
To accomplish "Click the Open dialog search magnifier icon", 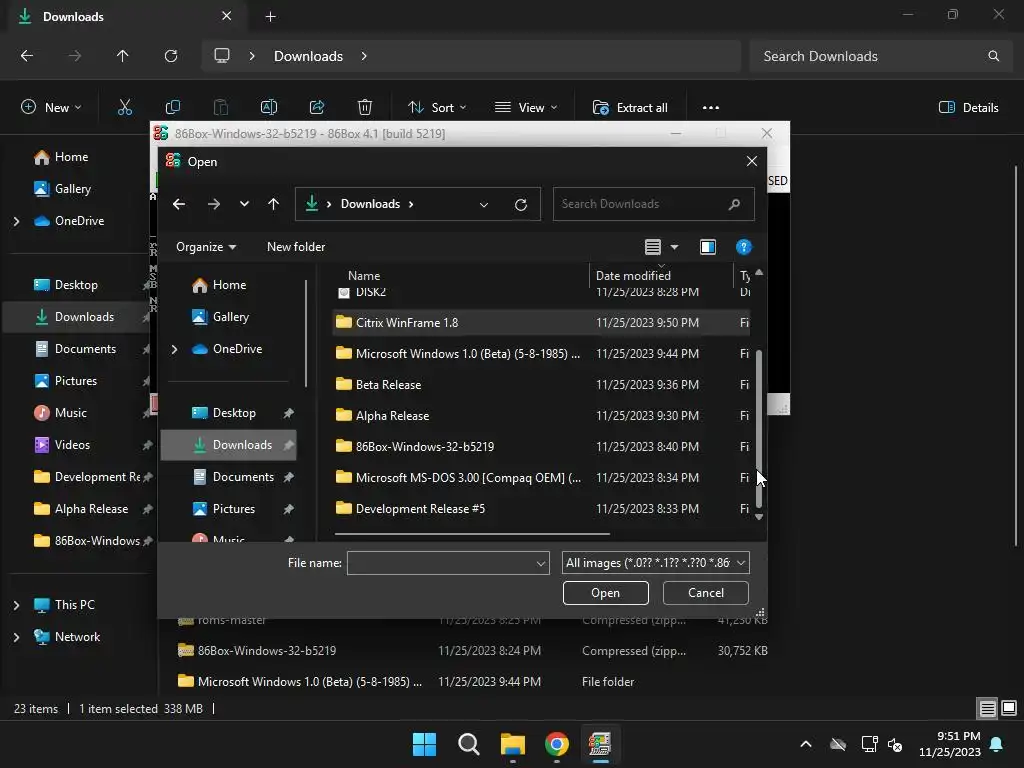I will pos(734,204).
